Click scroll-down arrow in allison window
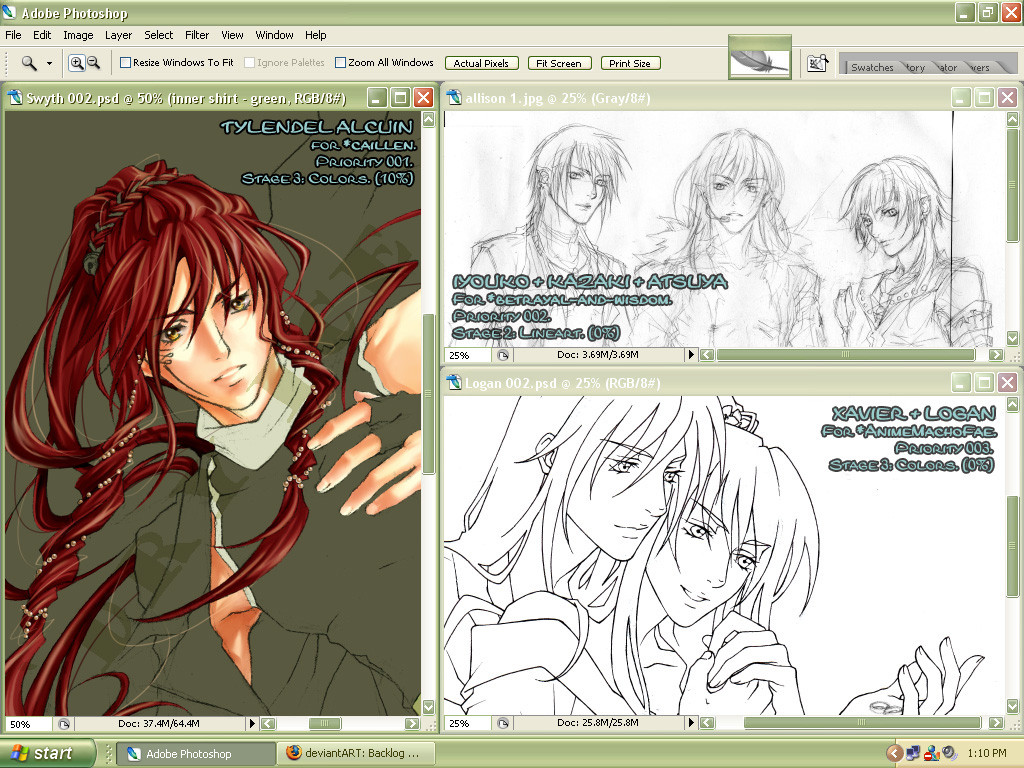 tap(1013, 338)
